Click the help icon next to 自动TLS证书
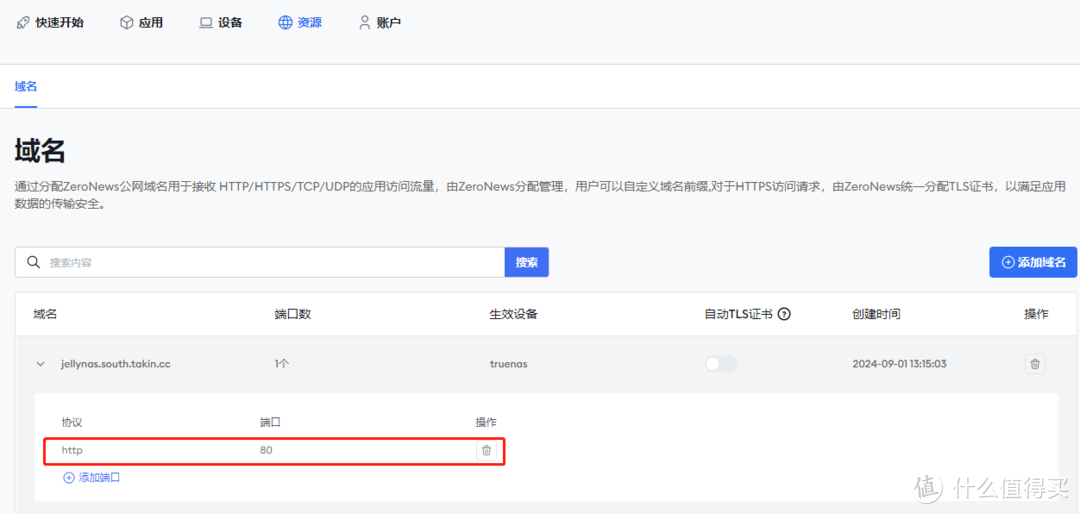 click(x=783, y=314)
